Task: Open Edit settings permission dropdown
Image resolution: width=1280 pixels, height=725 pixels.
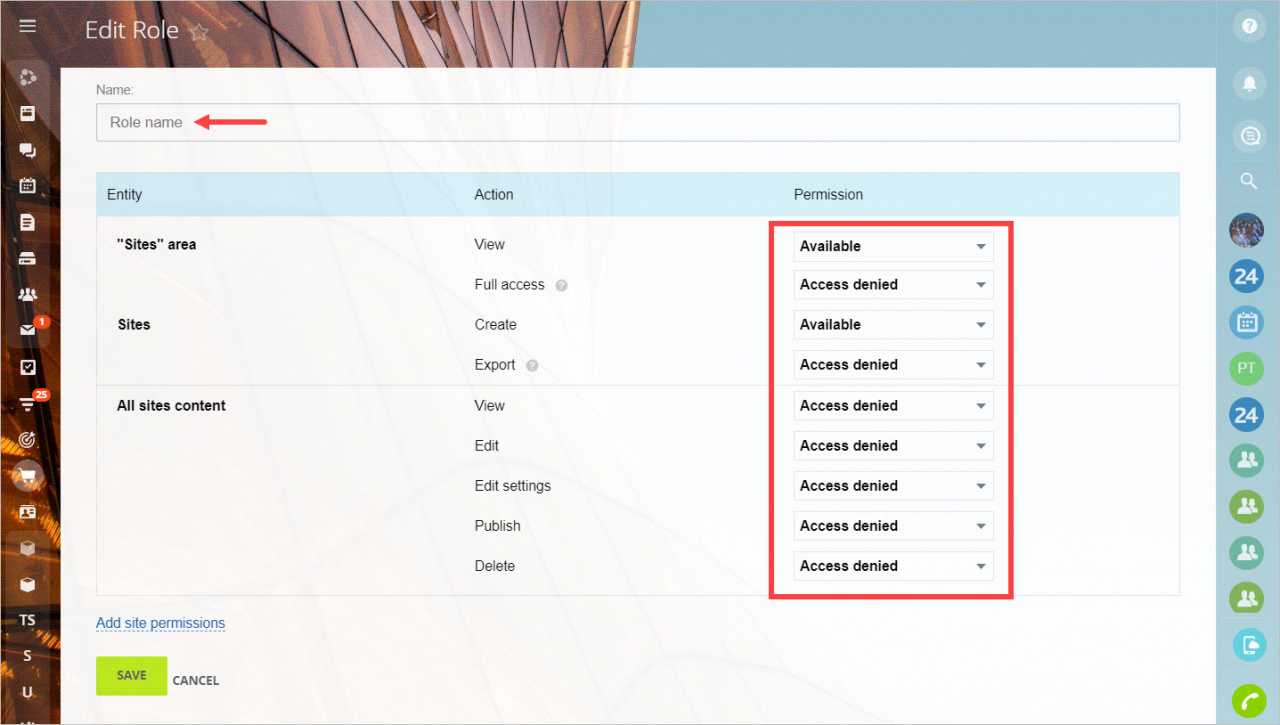Action: pos(893,485)
